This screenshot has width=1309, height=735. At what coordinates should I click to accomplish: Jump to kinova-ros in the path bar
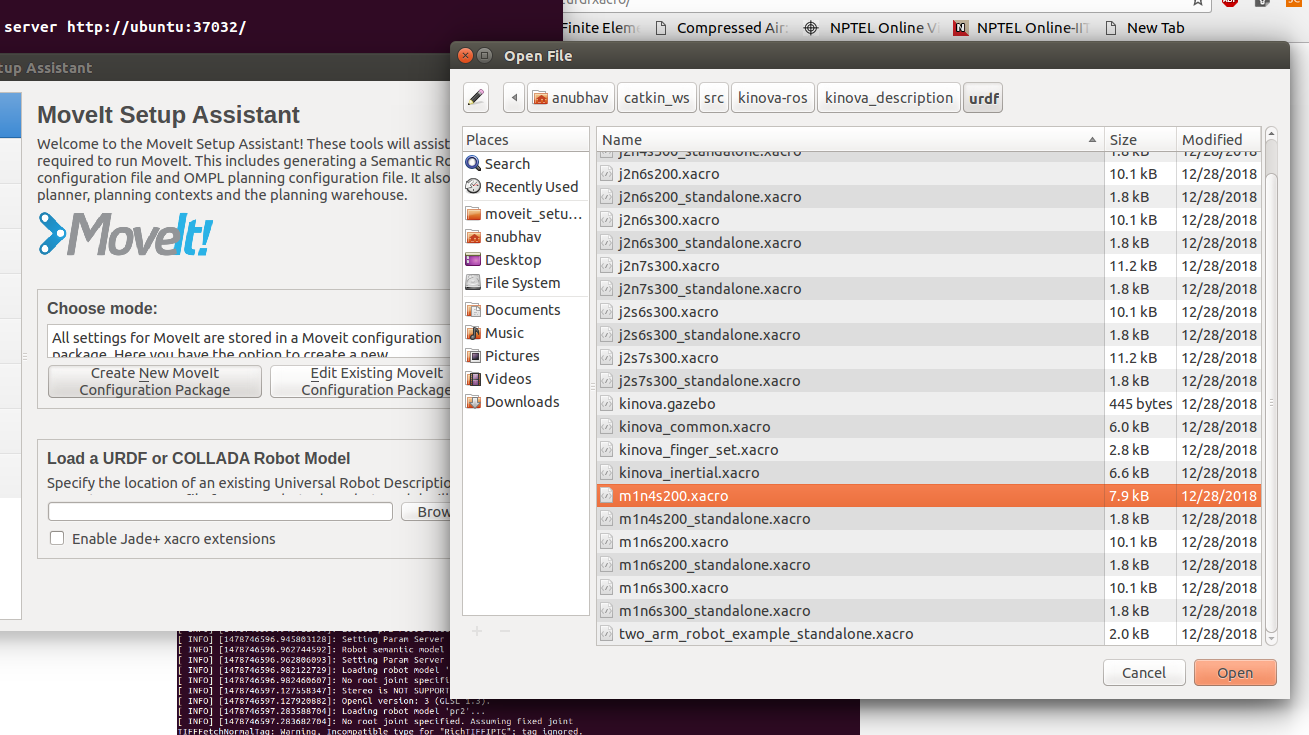click(x=773, y=98)
